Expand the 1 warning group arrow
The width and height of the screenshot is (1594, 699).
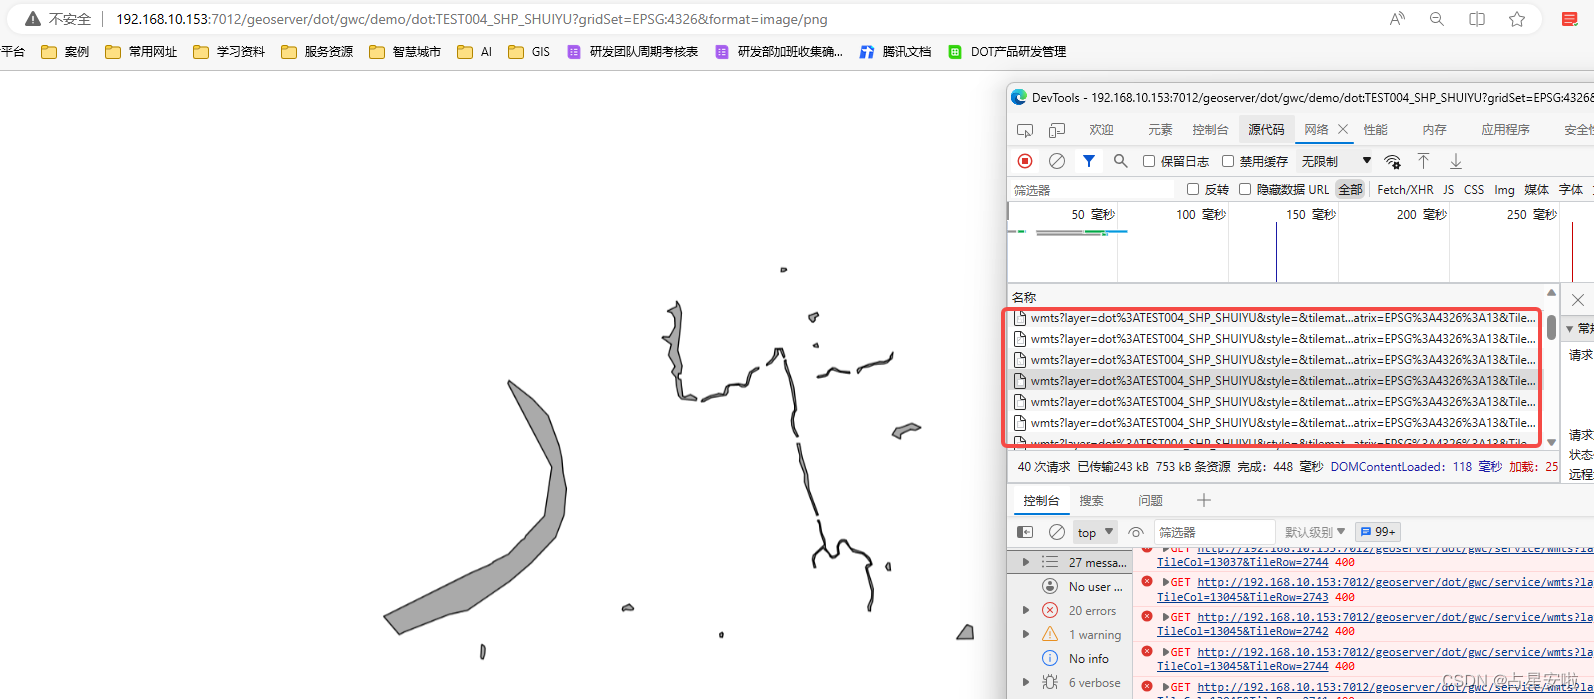(x=1026, y=634)
